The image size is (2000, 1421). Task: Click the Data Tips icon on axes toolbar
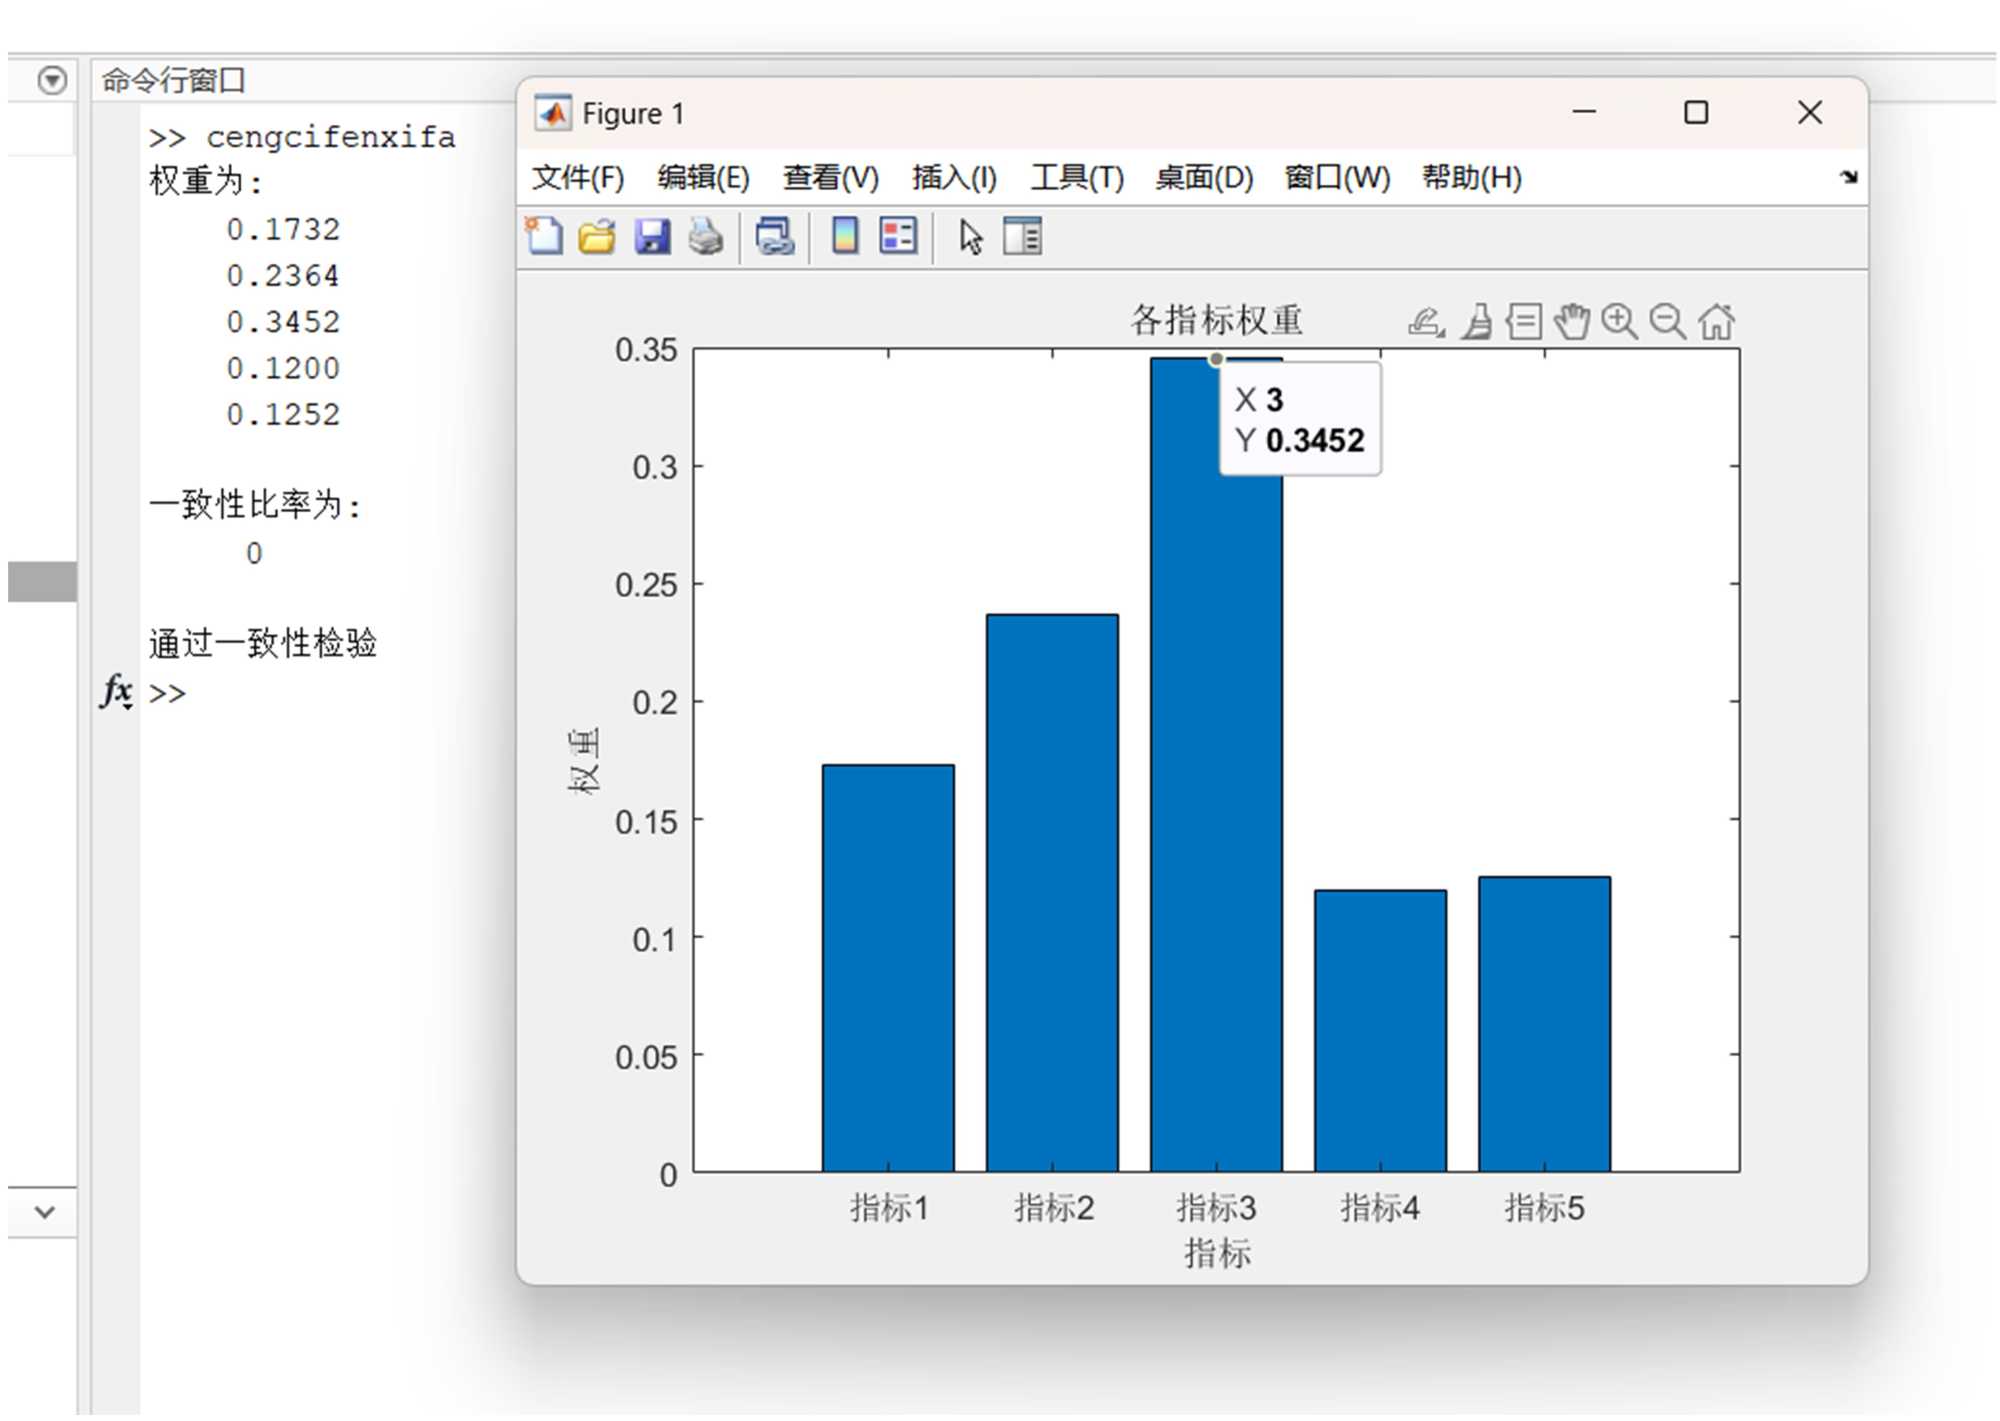coord(1524,322)
